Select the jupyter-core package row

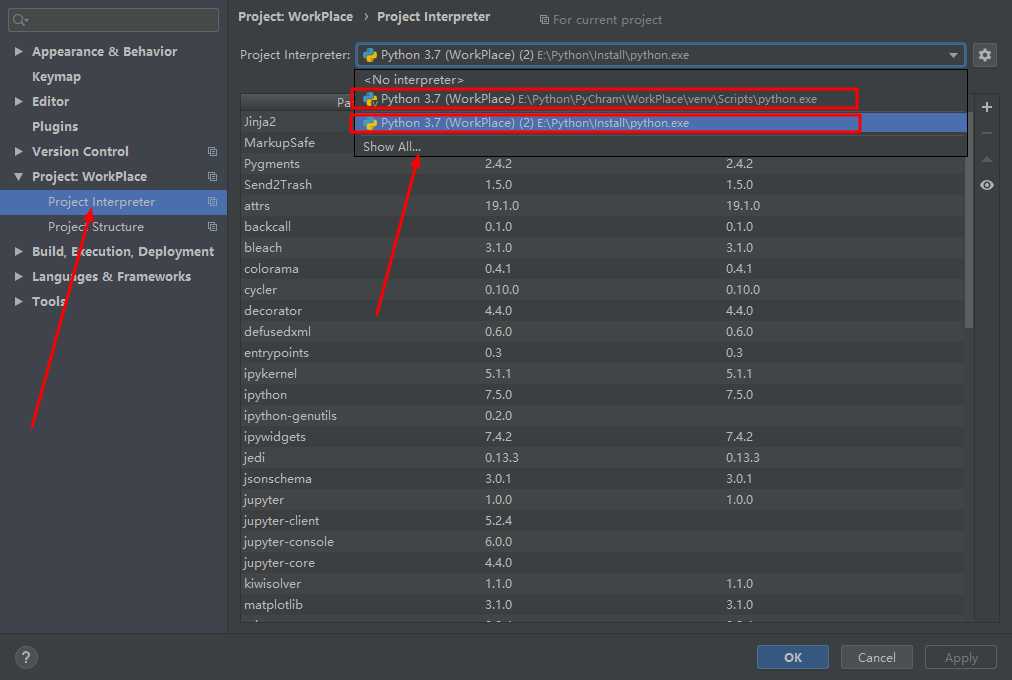pos(603,563)
